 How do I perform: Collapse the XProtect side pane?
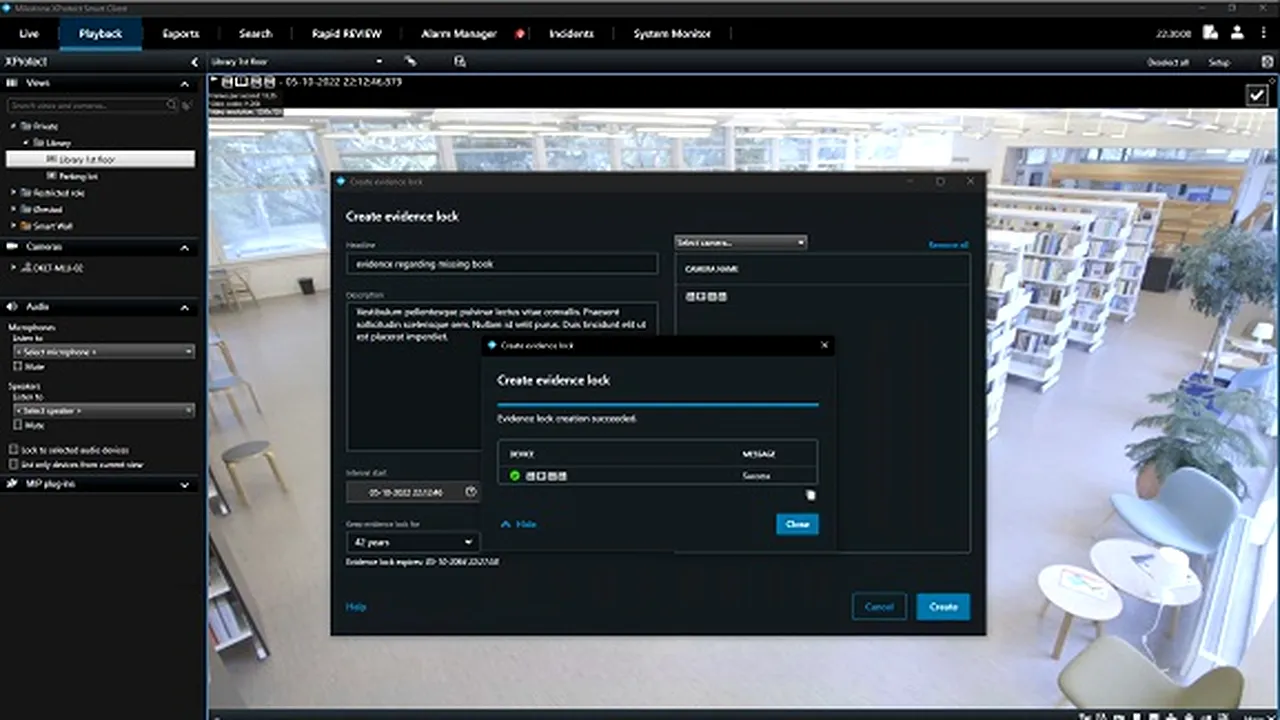point(194,62)
